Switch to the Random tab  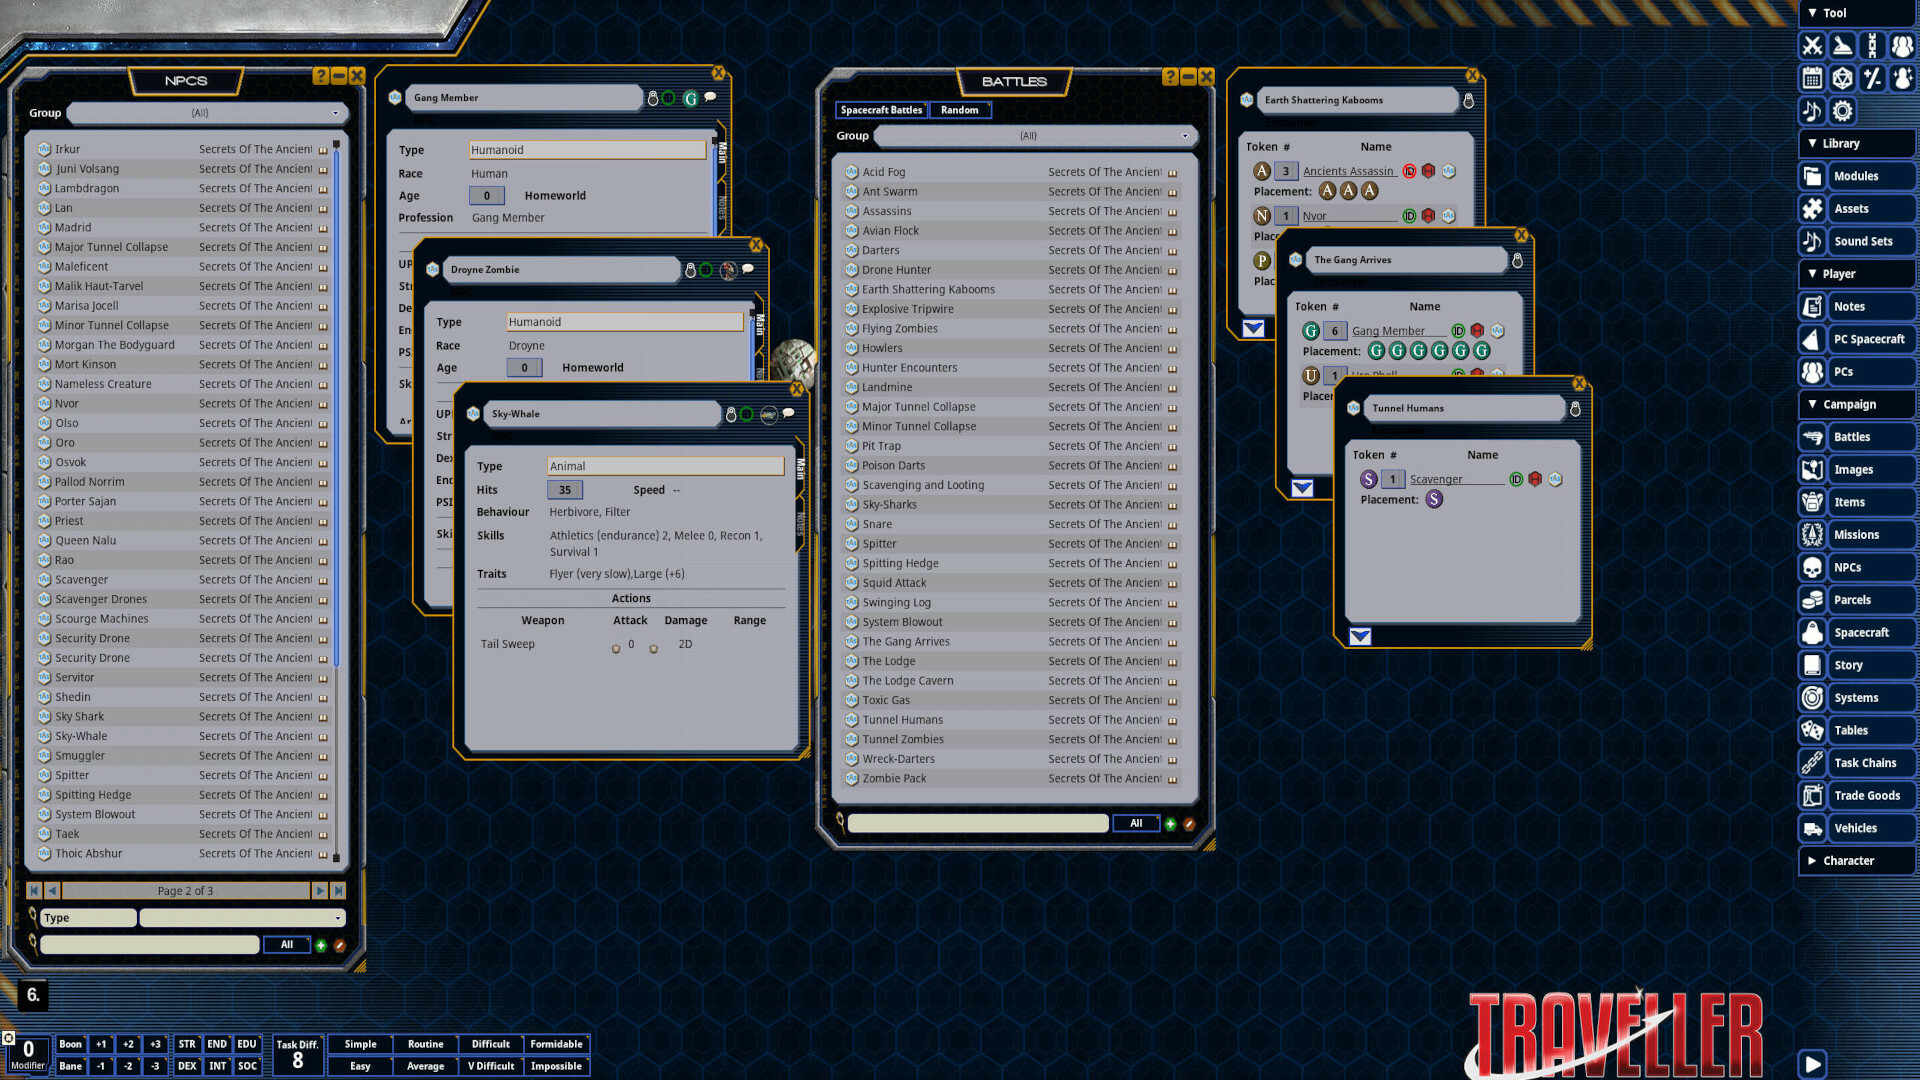(959, 110)
